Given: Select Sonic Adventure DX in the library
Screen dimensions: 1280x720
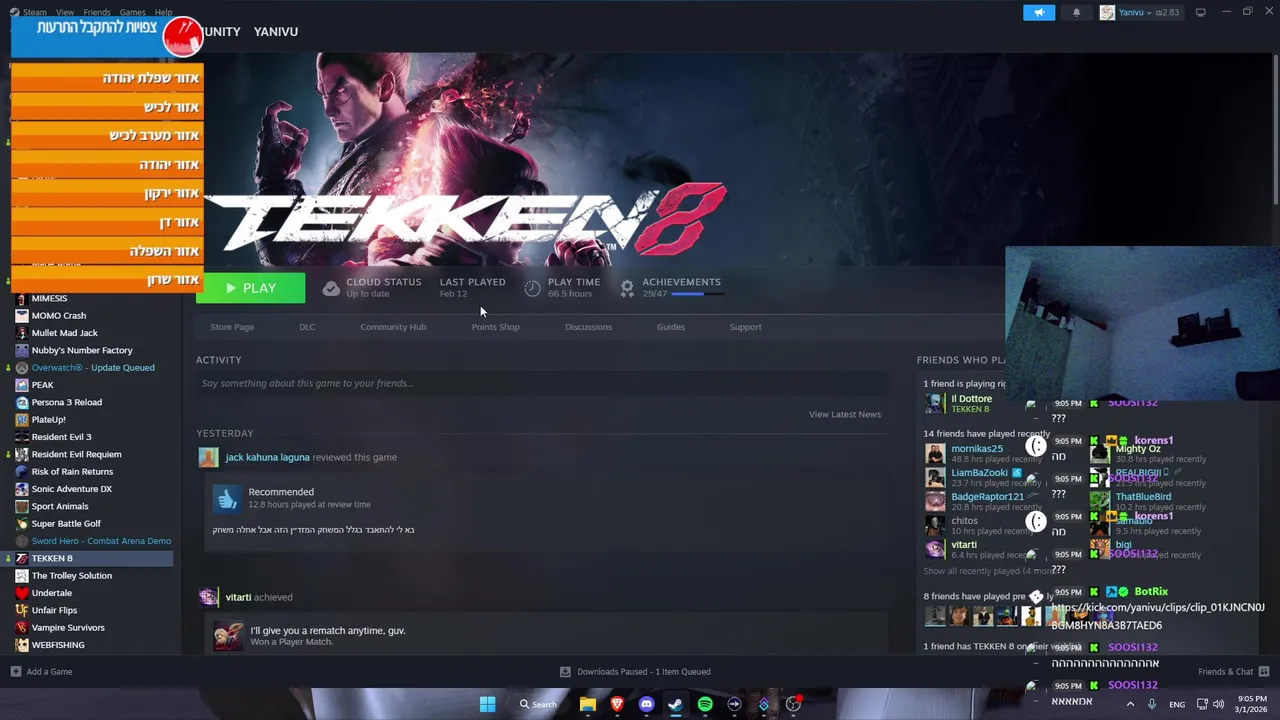Looking at the screenshot, I should point(71,489).
